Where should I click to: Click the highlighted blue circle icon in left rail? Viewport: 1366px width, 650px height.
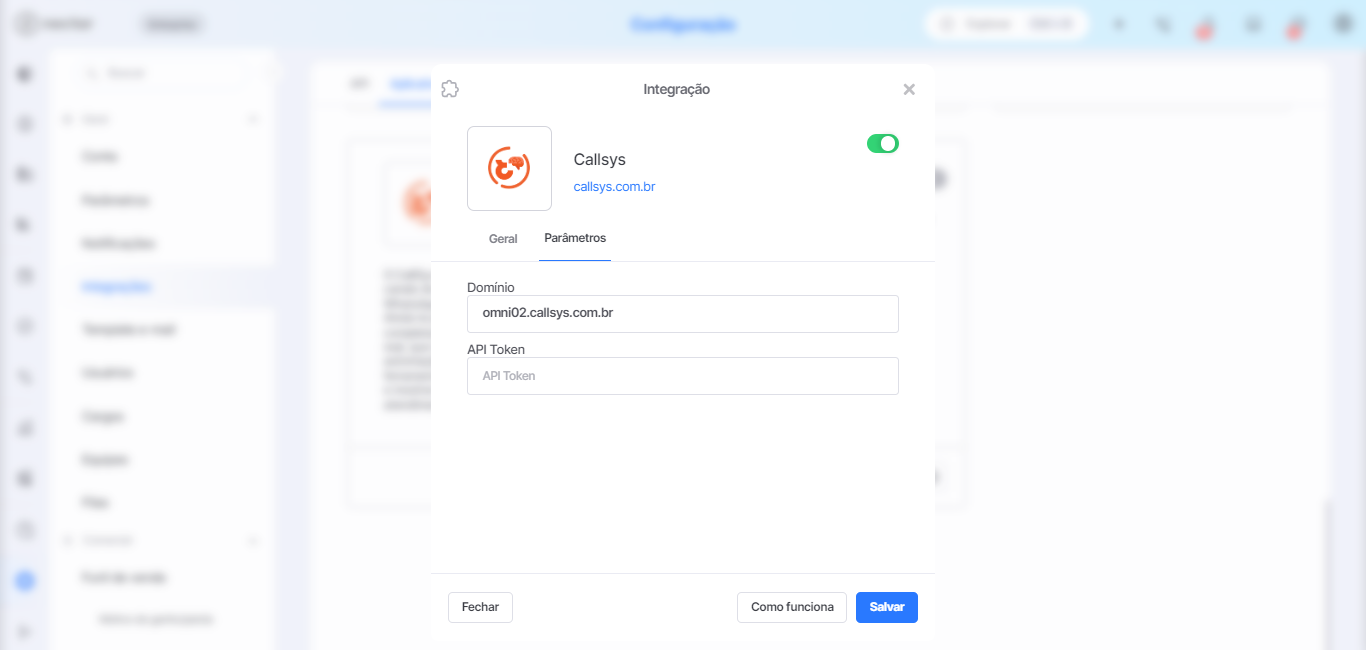point(25,581)
